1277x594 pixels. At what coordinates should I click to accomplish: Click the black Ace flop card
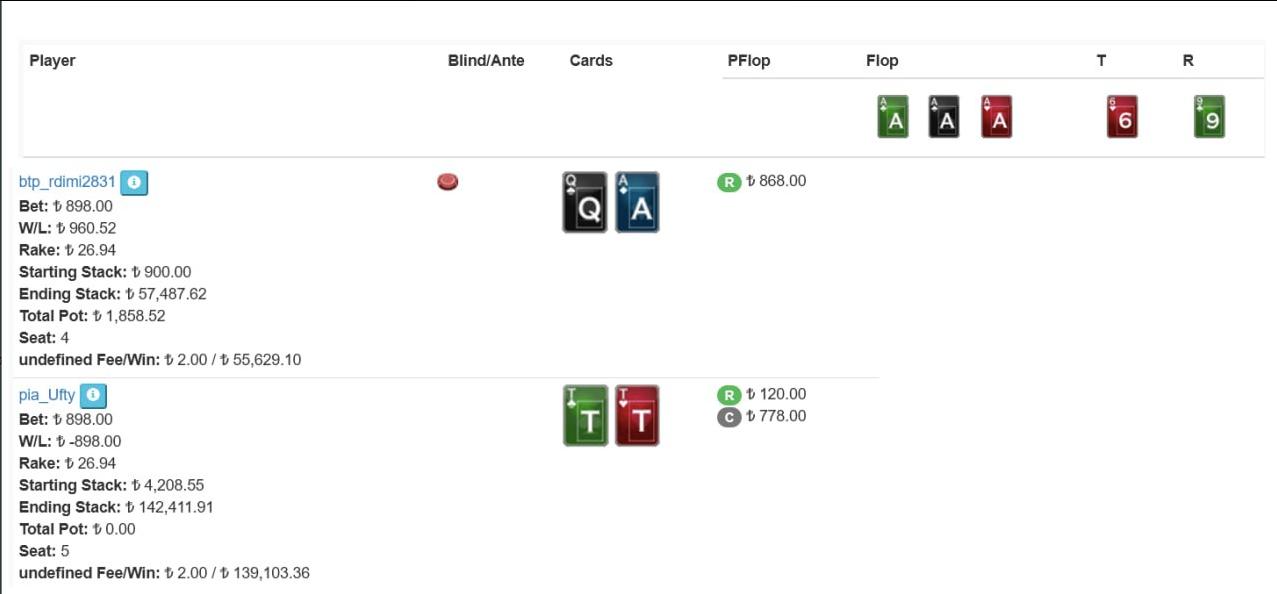click(944, 117)
